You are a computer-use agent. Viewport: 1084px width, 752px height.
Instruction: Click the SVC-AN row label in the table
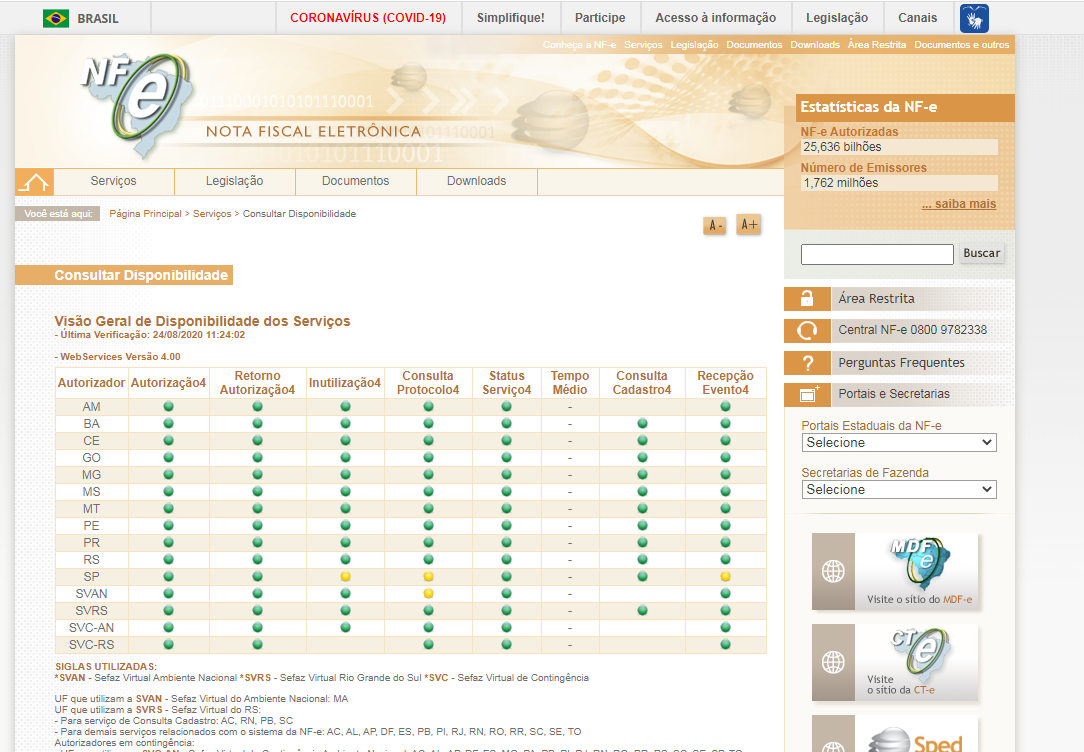click(x=91, y=628)
